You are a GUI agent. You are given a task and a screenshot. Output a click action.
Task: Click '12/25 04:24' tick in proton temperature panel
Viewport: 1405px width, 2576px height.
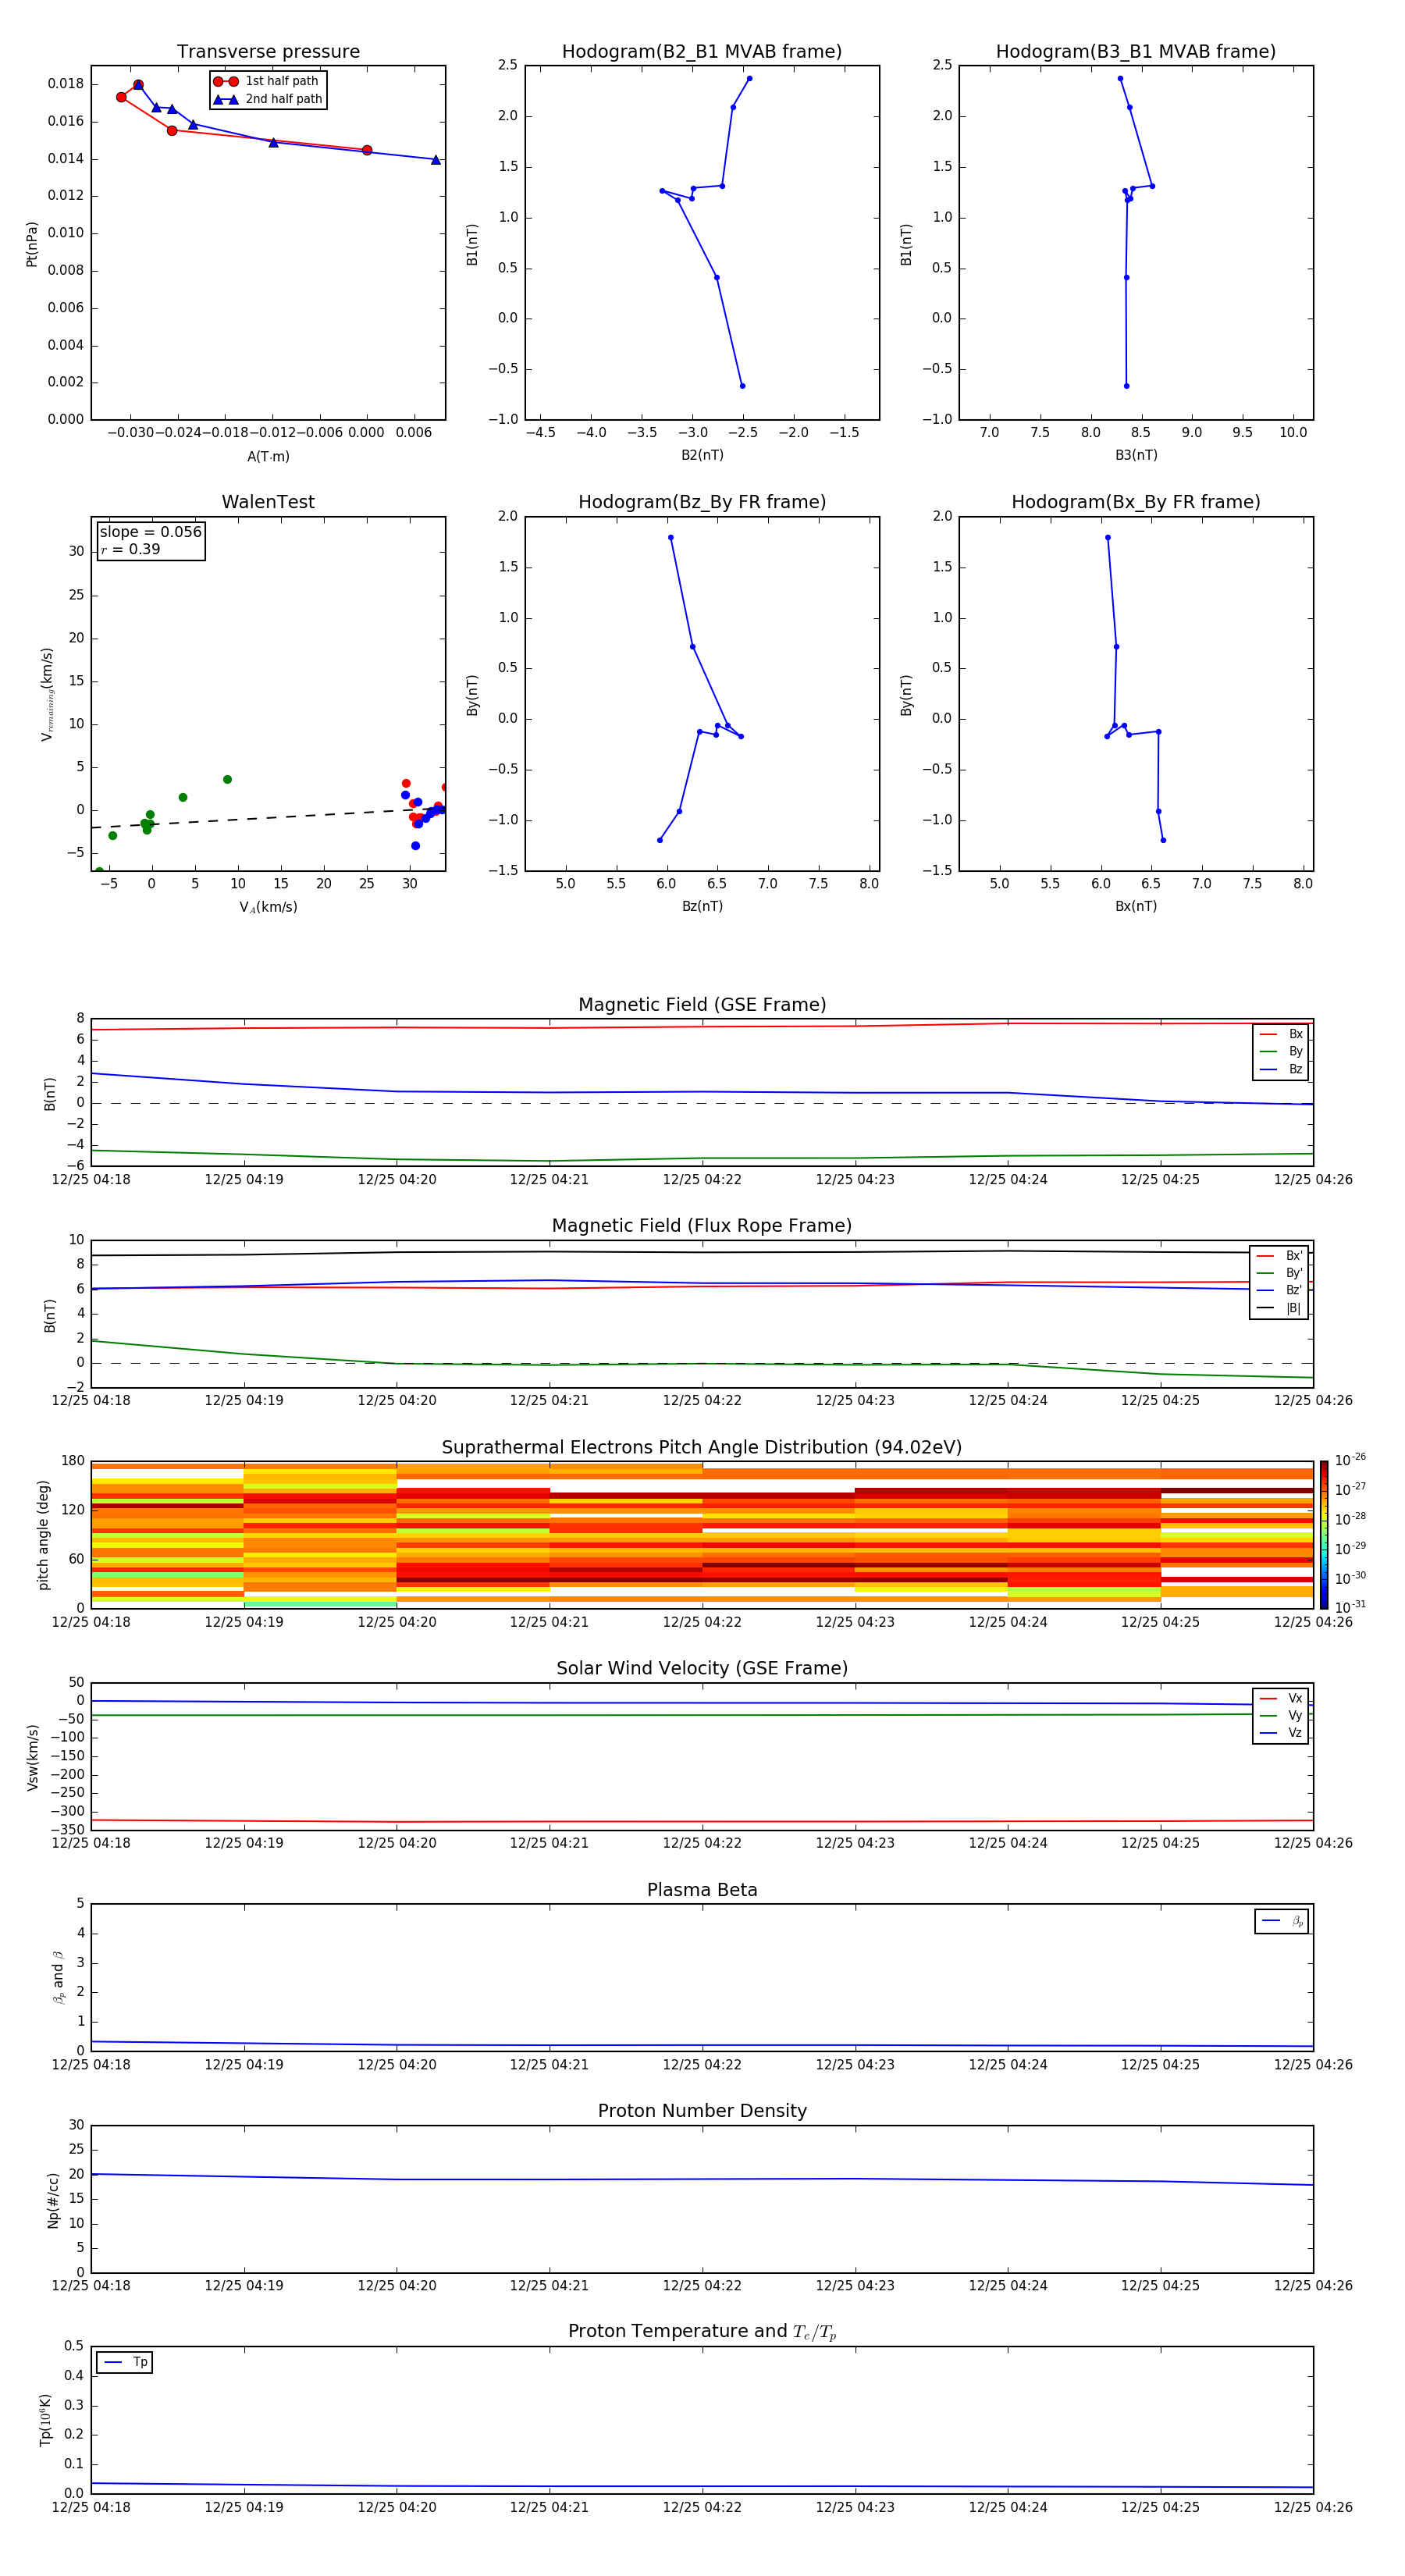click(x=1008, y=2507)
